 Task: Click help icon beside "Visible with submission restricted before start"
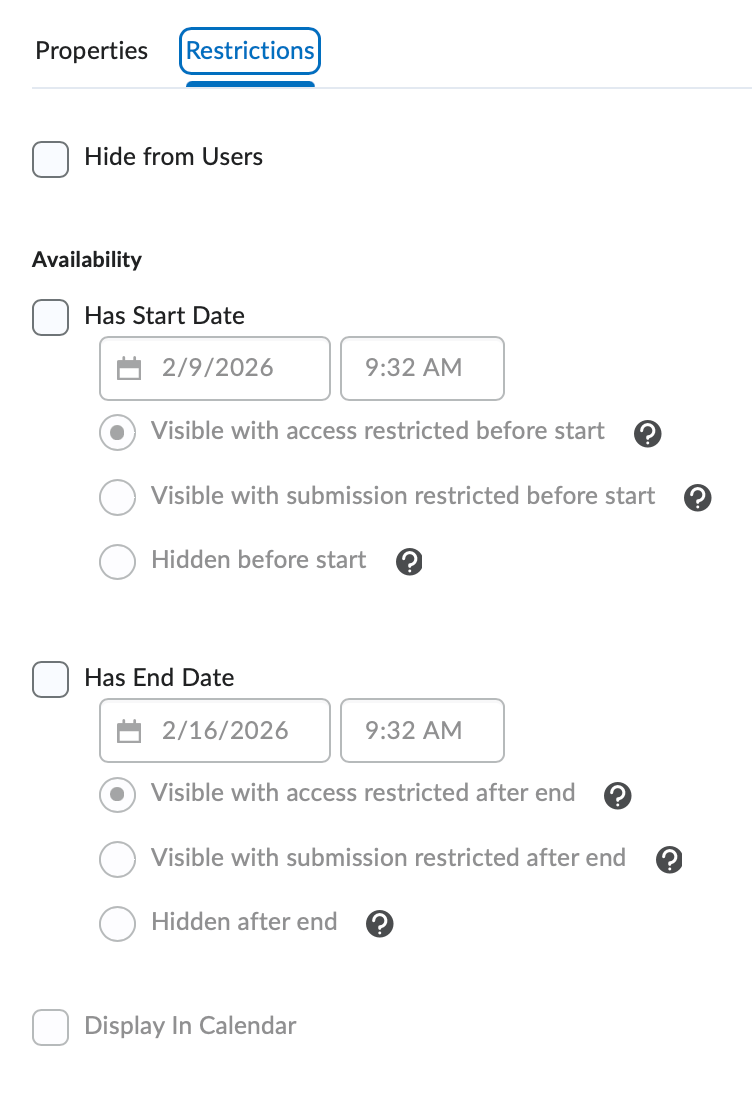click(x=697, y=497)
